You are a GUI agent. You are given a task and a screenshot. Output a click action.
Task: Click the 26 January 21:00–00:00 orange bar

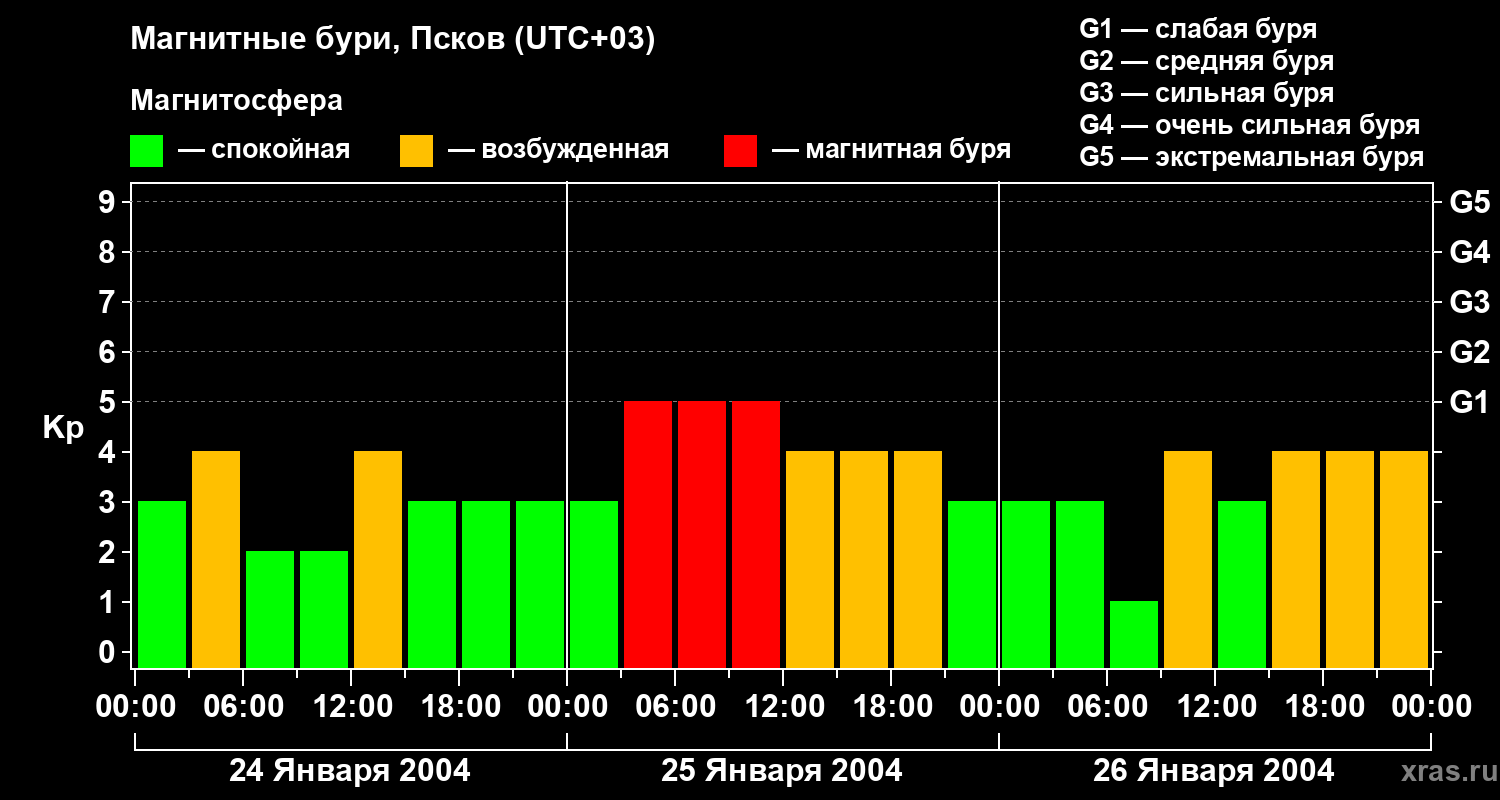point(1404,559)
